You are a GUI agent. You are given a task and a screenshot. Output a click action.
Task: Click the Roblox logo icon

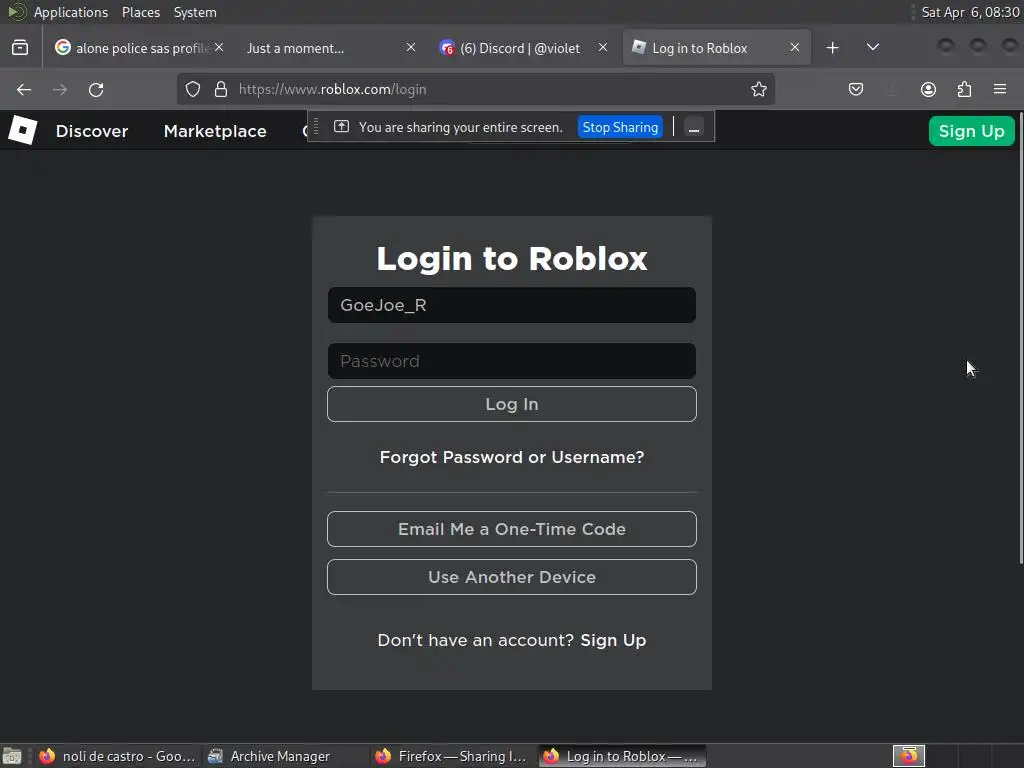23,130
